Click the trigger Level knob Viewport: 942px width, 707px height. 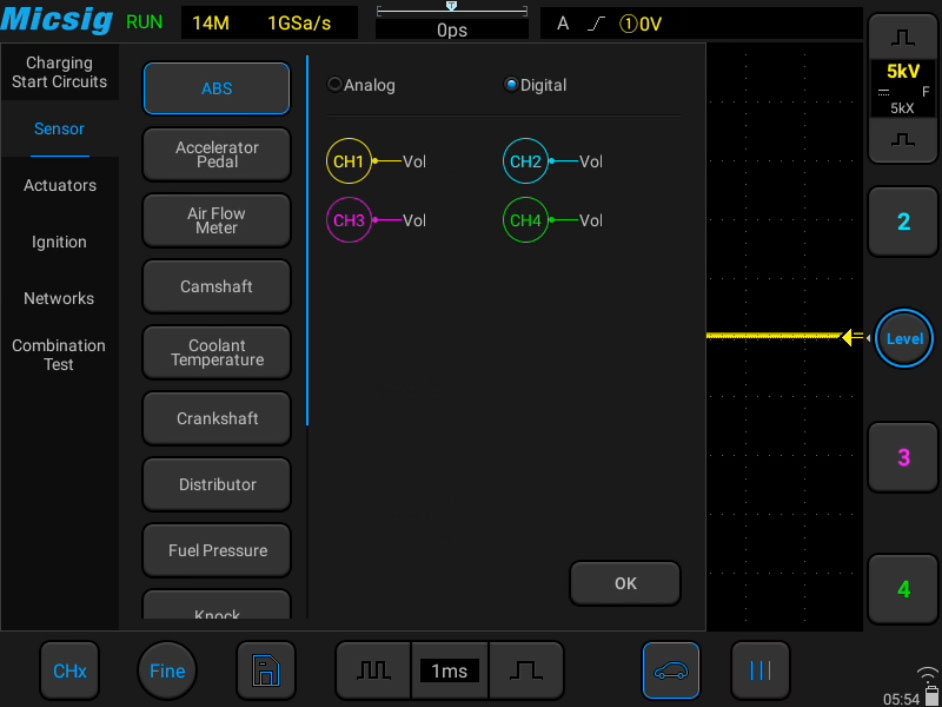pos(904,338)
